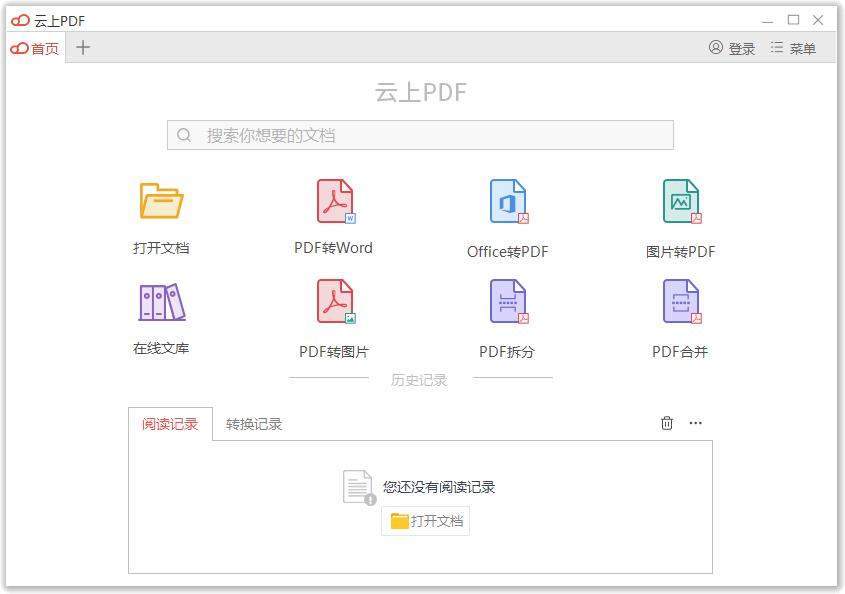Select the Office转PDF tool

click(x=506, y=214)
